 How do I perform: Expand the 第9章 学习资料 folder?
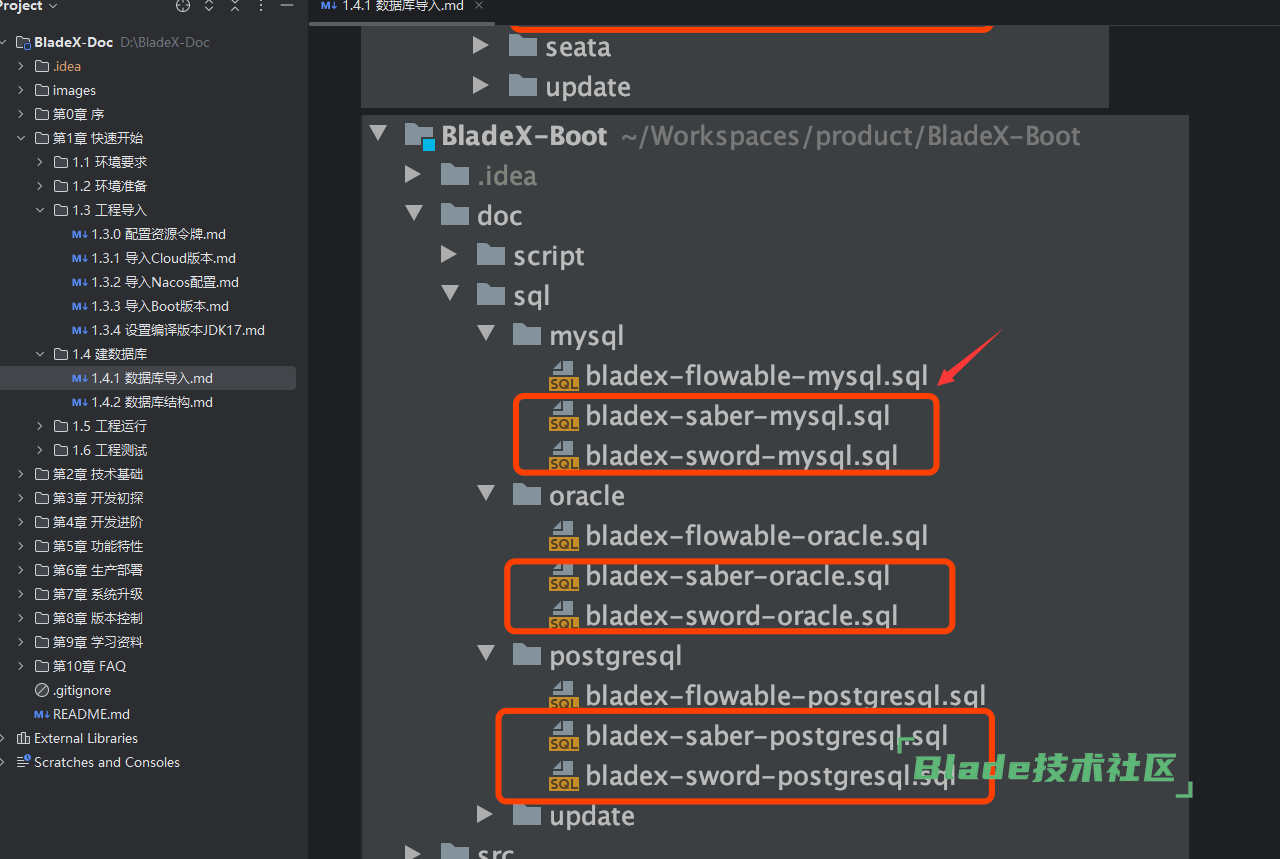21,642
